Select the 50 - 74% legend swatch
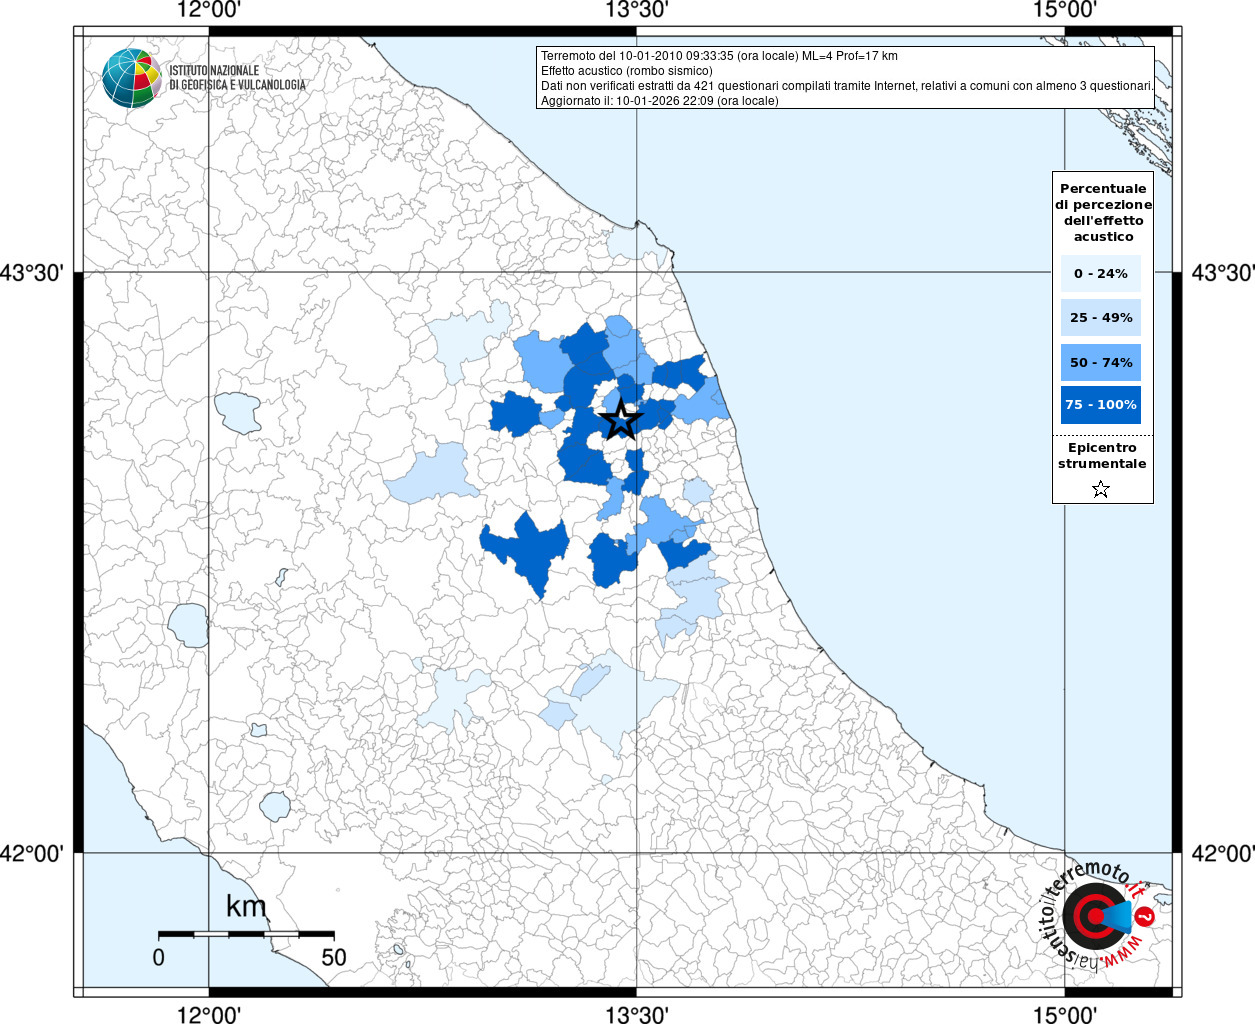1255x1024 pixels. 1100,362
